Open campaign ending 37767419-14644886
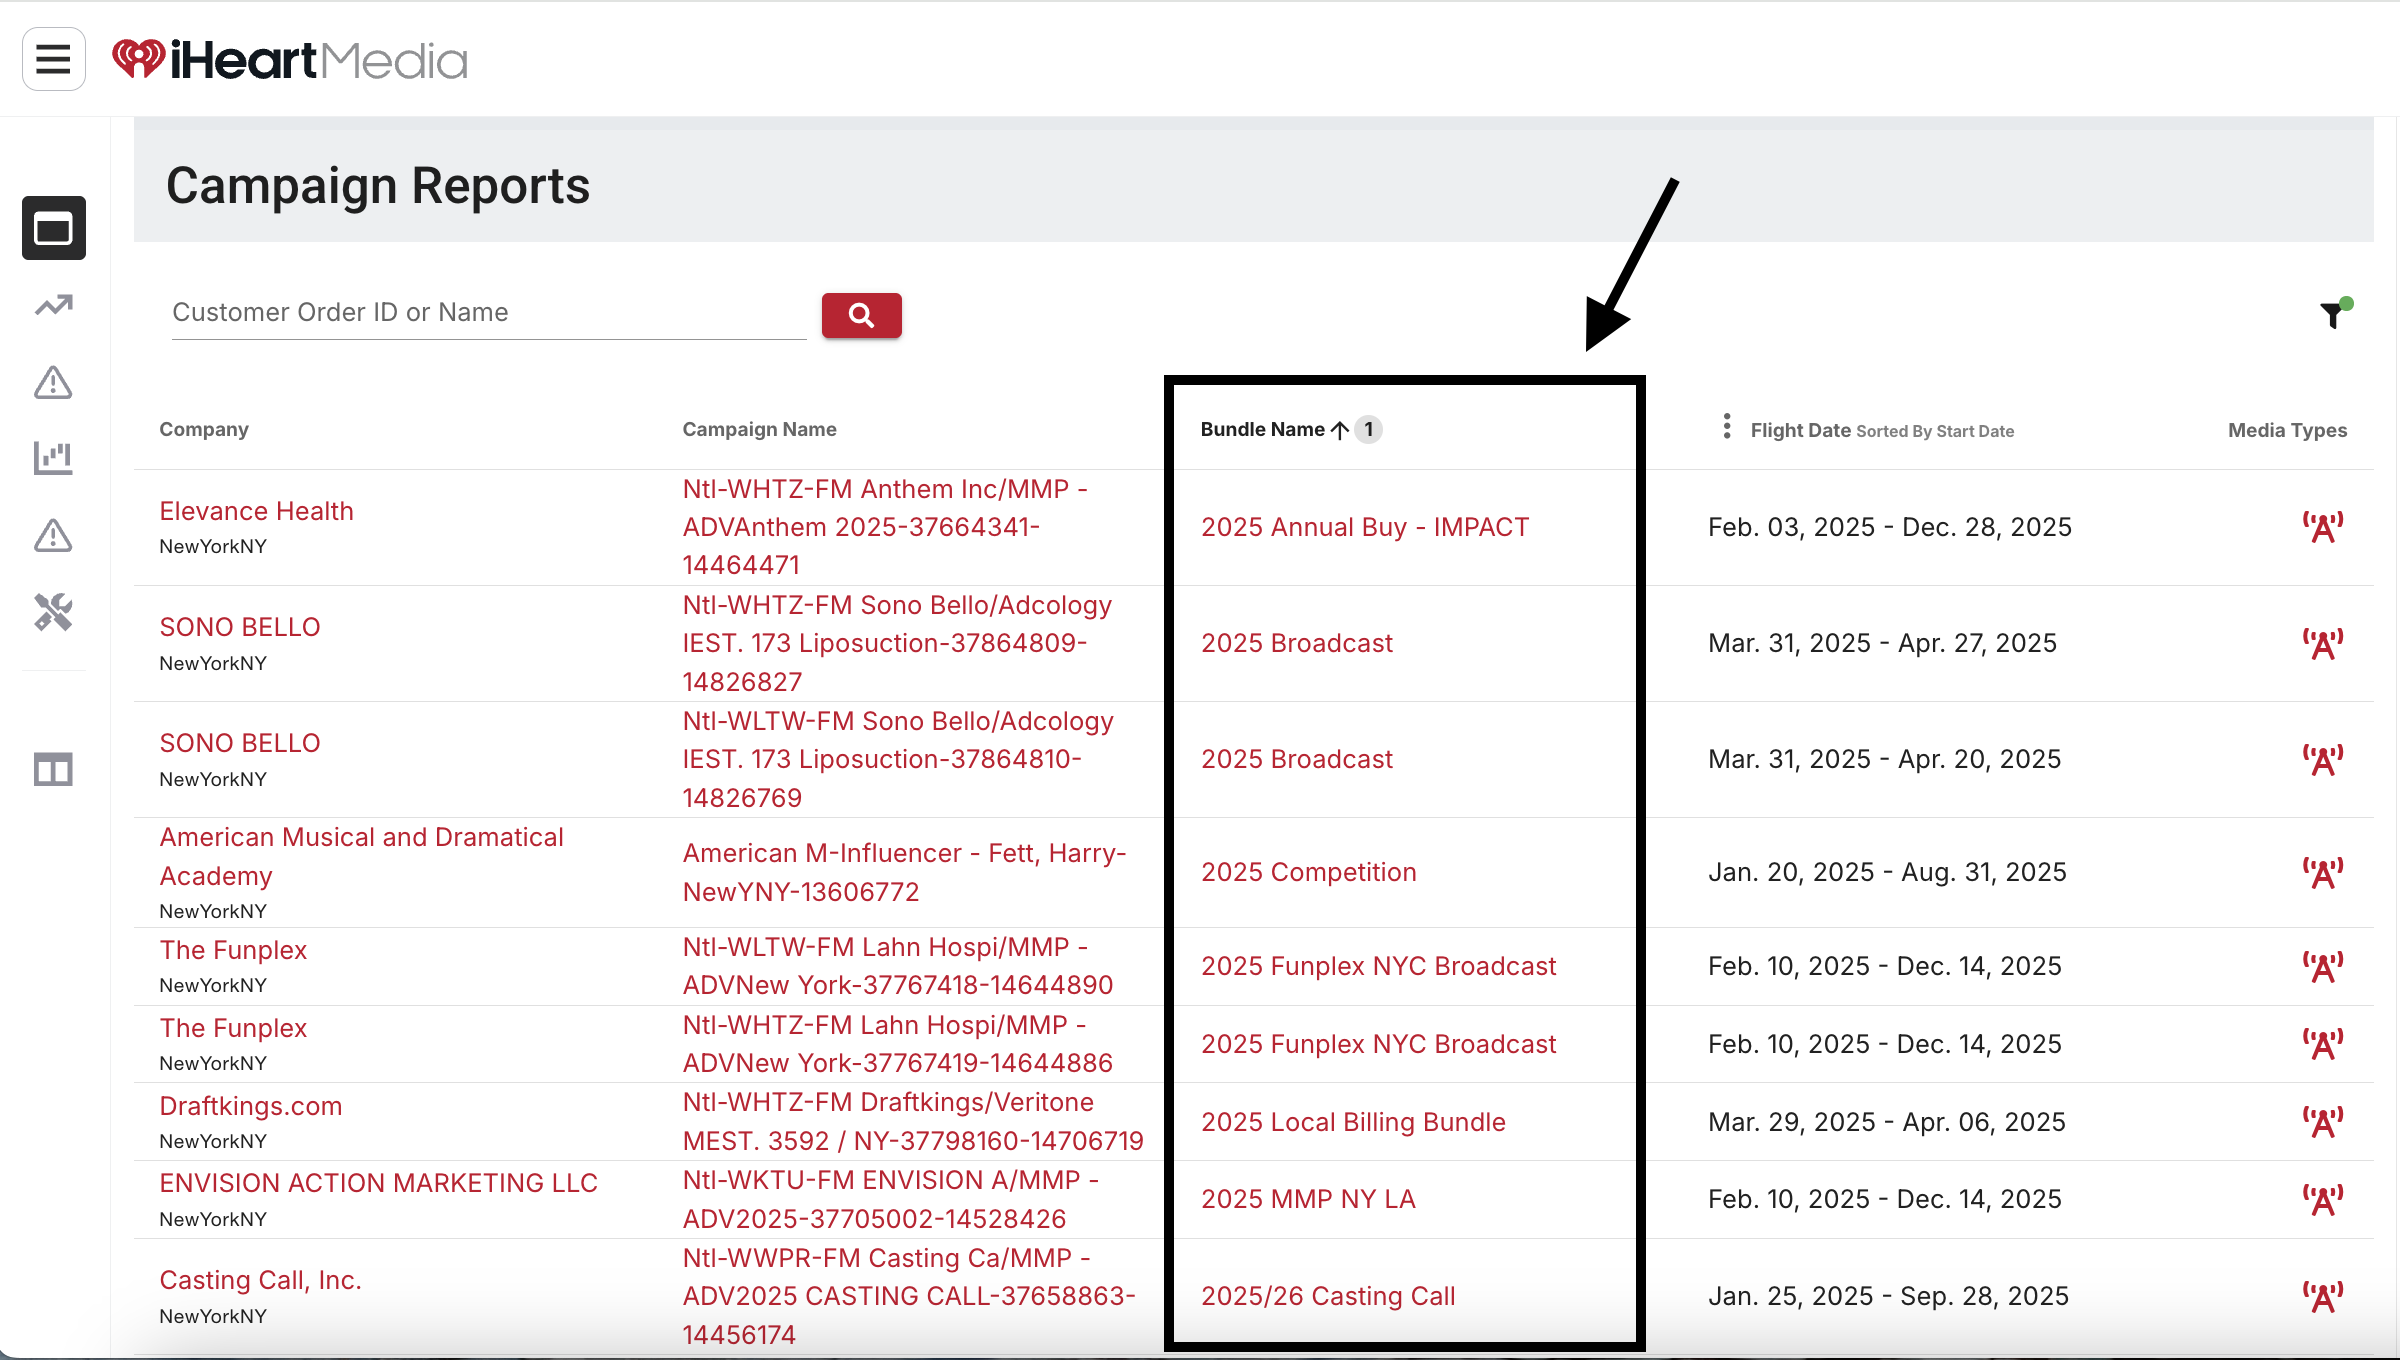This screenshot has height=1360, width=2400. [x=898, y=1045]
